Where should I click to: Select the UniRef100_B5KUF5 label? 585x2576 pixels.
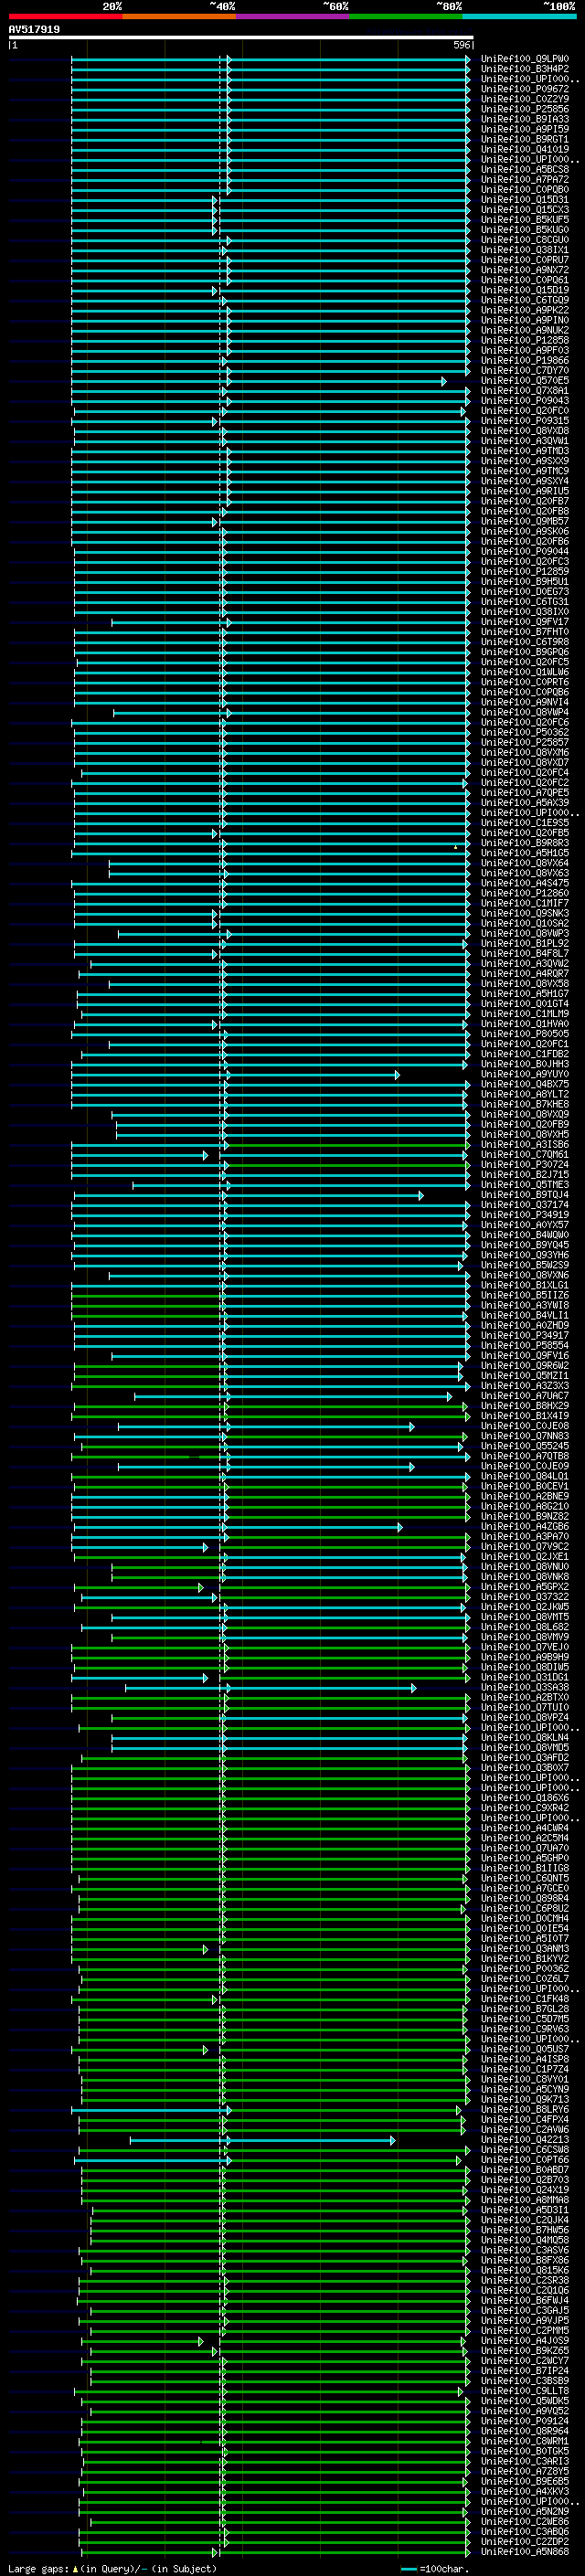tap(525, 219)
